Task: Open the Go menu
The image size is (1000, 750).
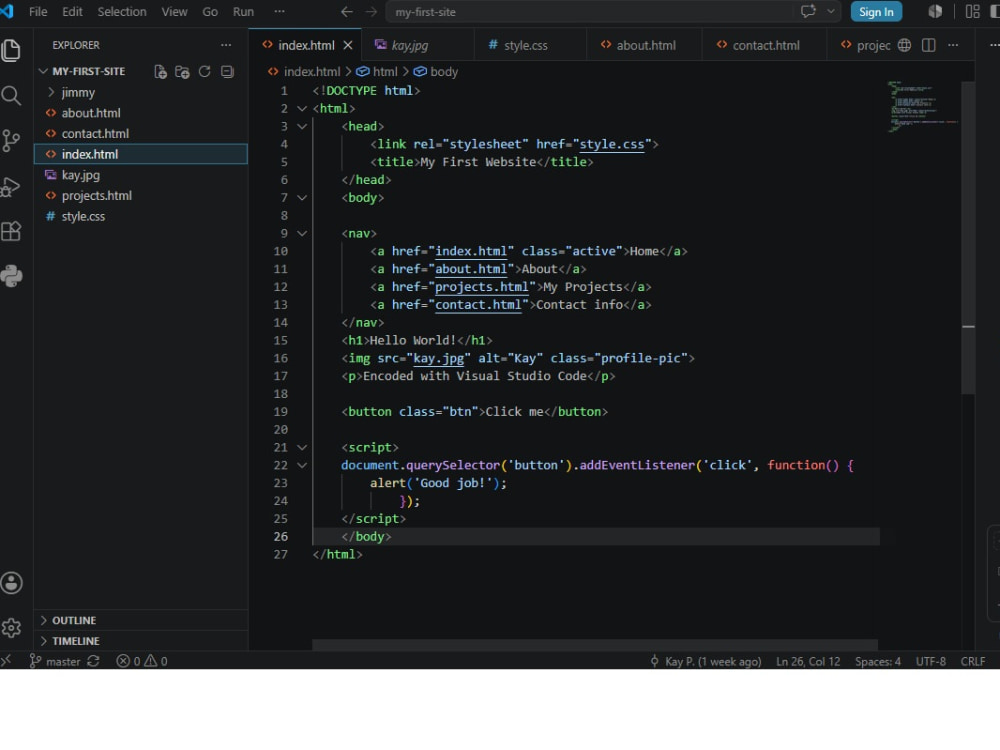Action: coord(210,11)
